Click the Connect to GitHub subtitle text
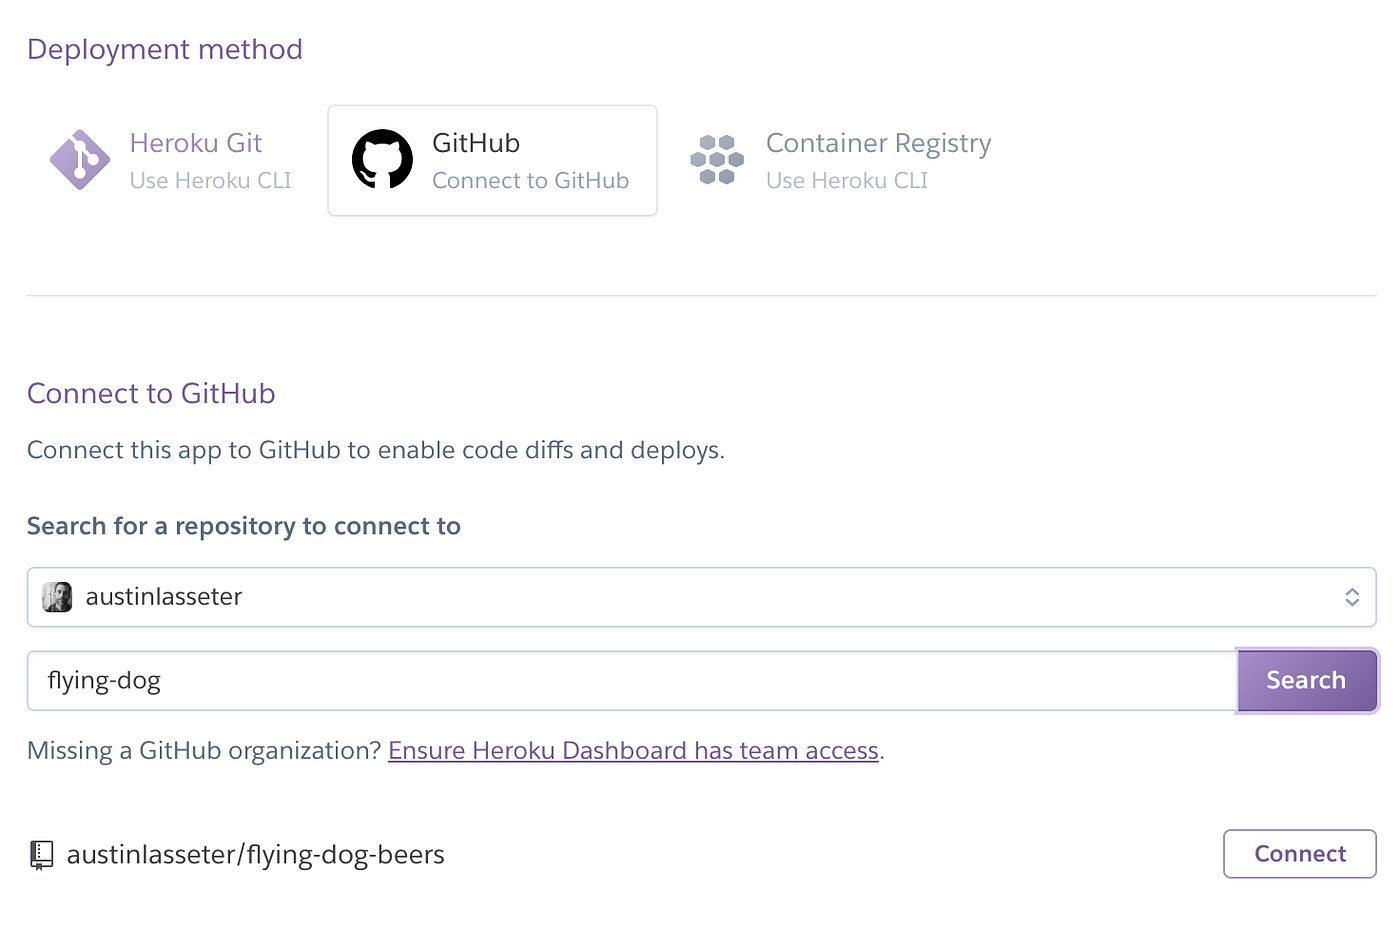 point(531,181)
